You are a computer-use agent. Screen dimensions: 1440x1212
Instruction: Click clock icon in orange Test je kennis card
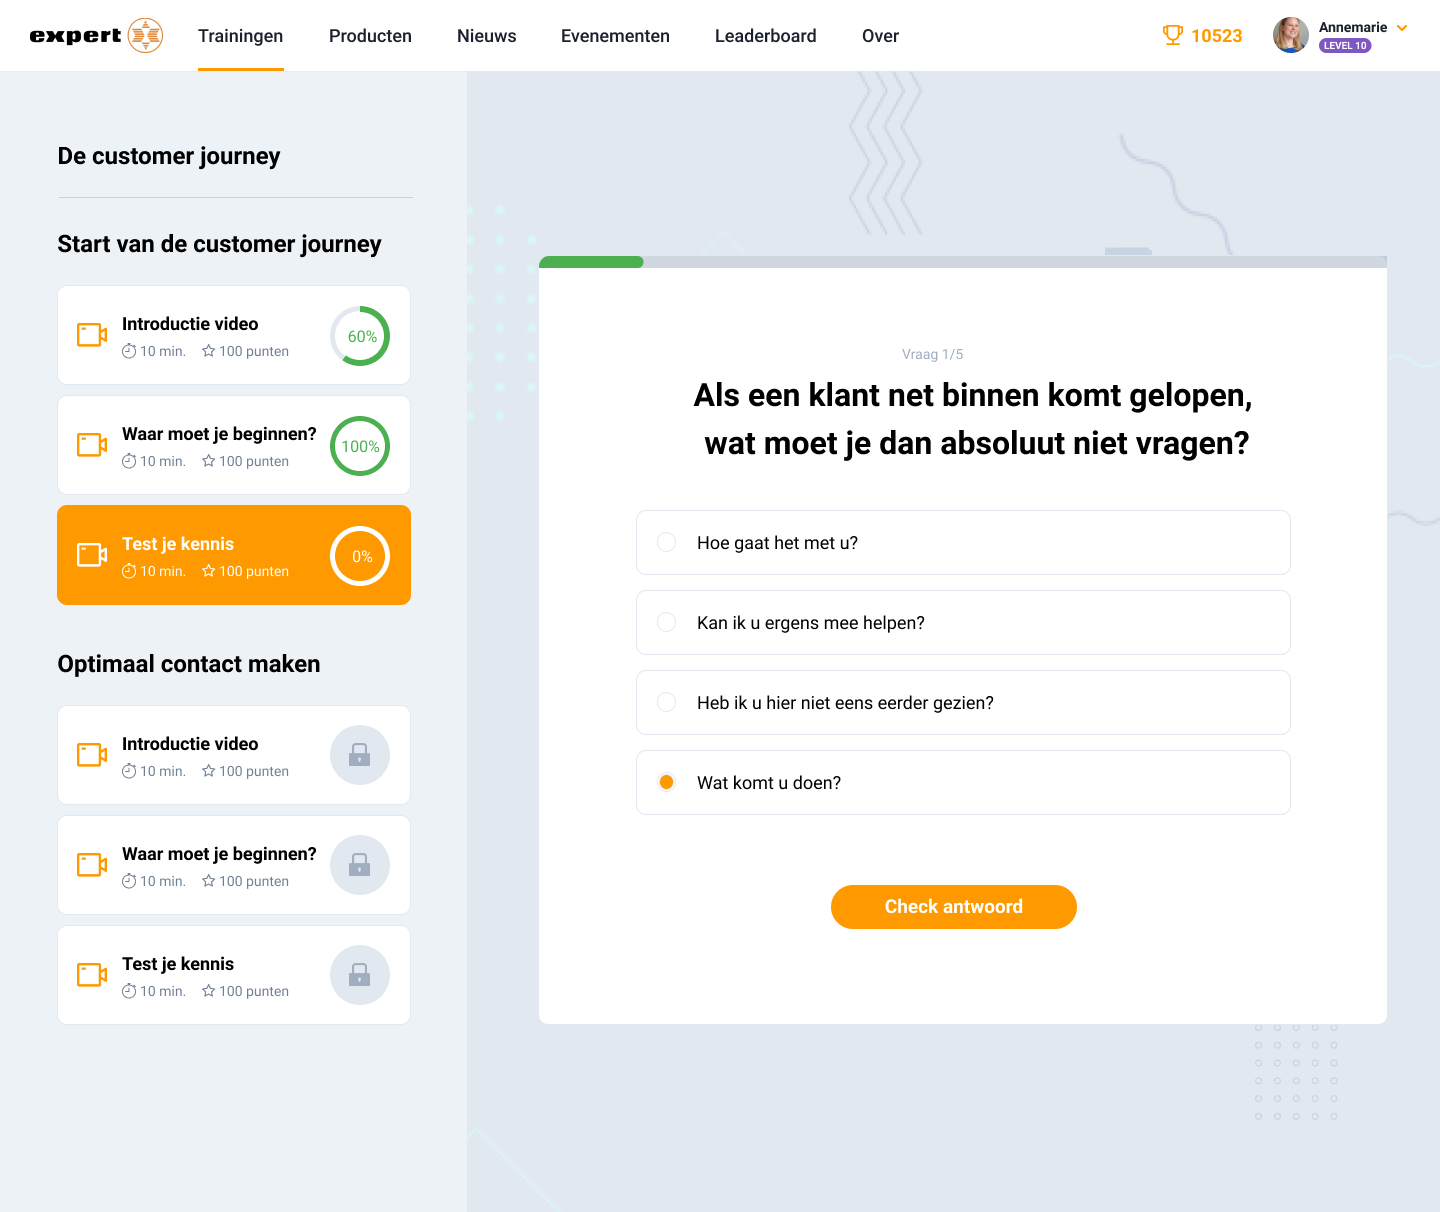pyautogui.click(x=129, y=571)
